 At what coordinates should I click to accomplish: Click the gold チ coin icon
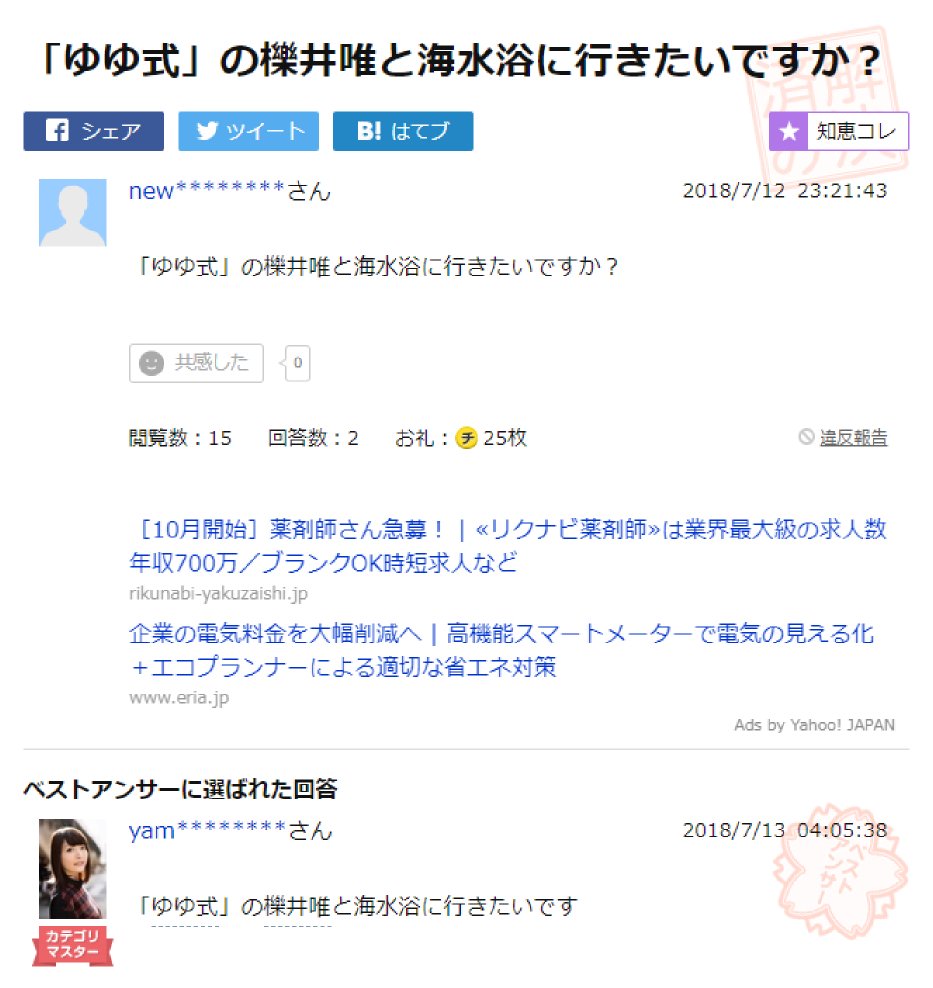point(466,437)
